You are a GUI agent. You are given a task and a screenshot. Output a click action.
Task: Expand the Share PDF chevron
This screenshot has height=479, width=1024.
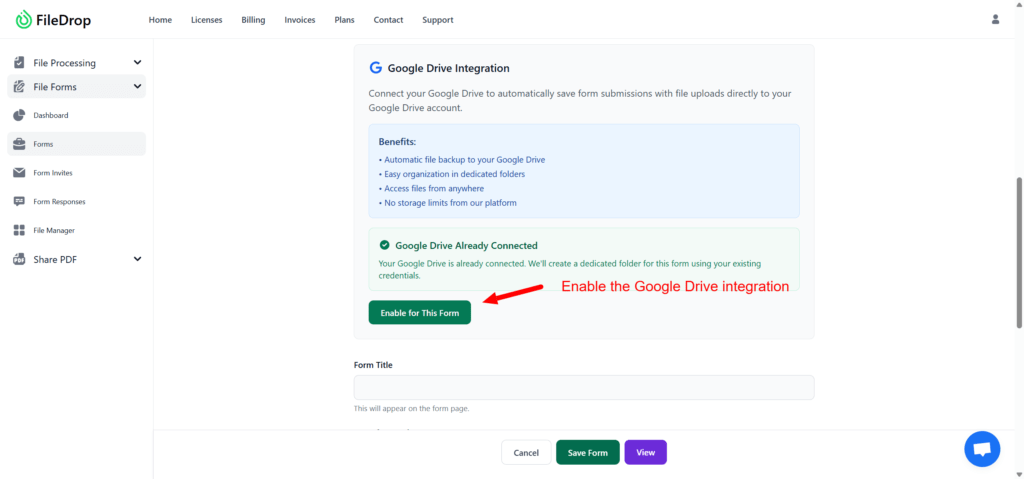pyautogui.click(x=137, y=259)
